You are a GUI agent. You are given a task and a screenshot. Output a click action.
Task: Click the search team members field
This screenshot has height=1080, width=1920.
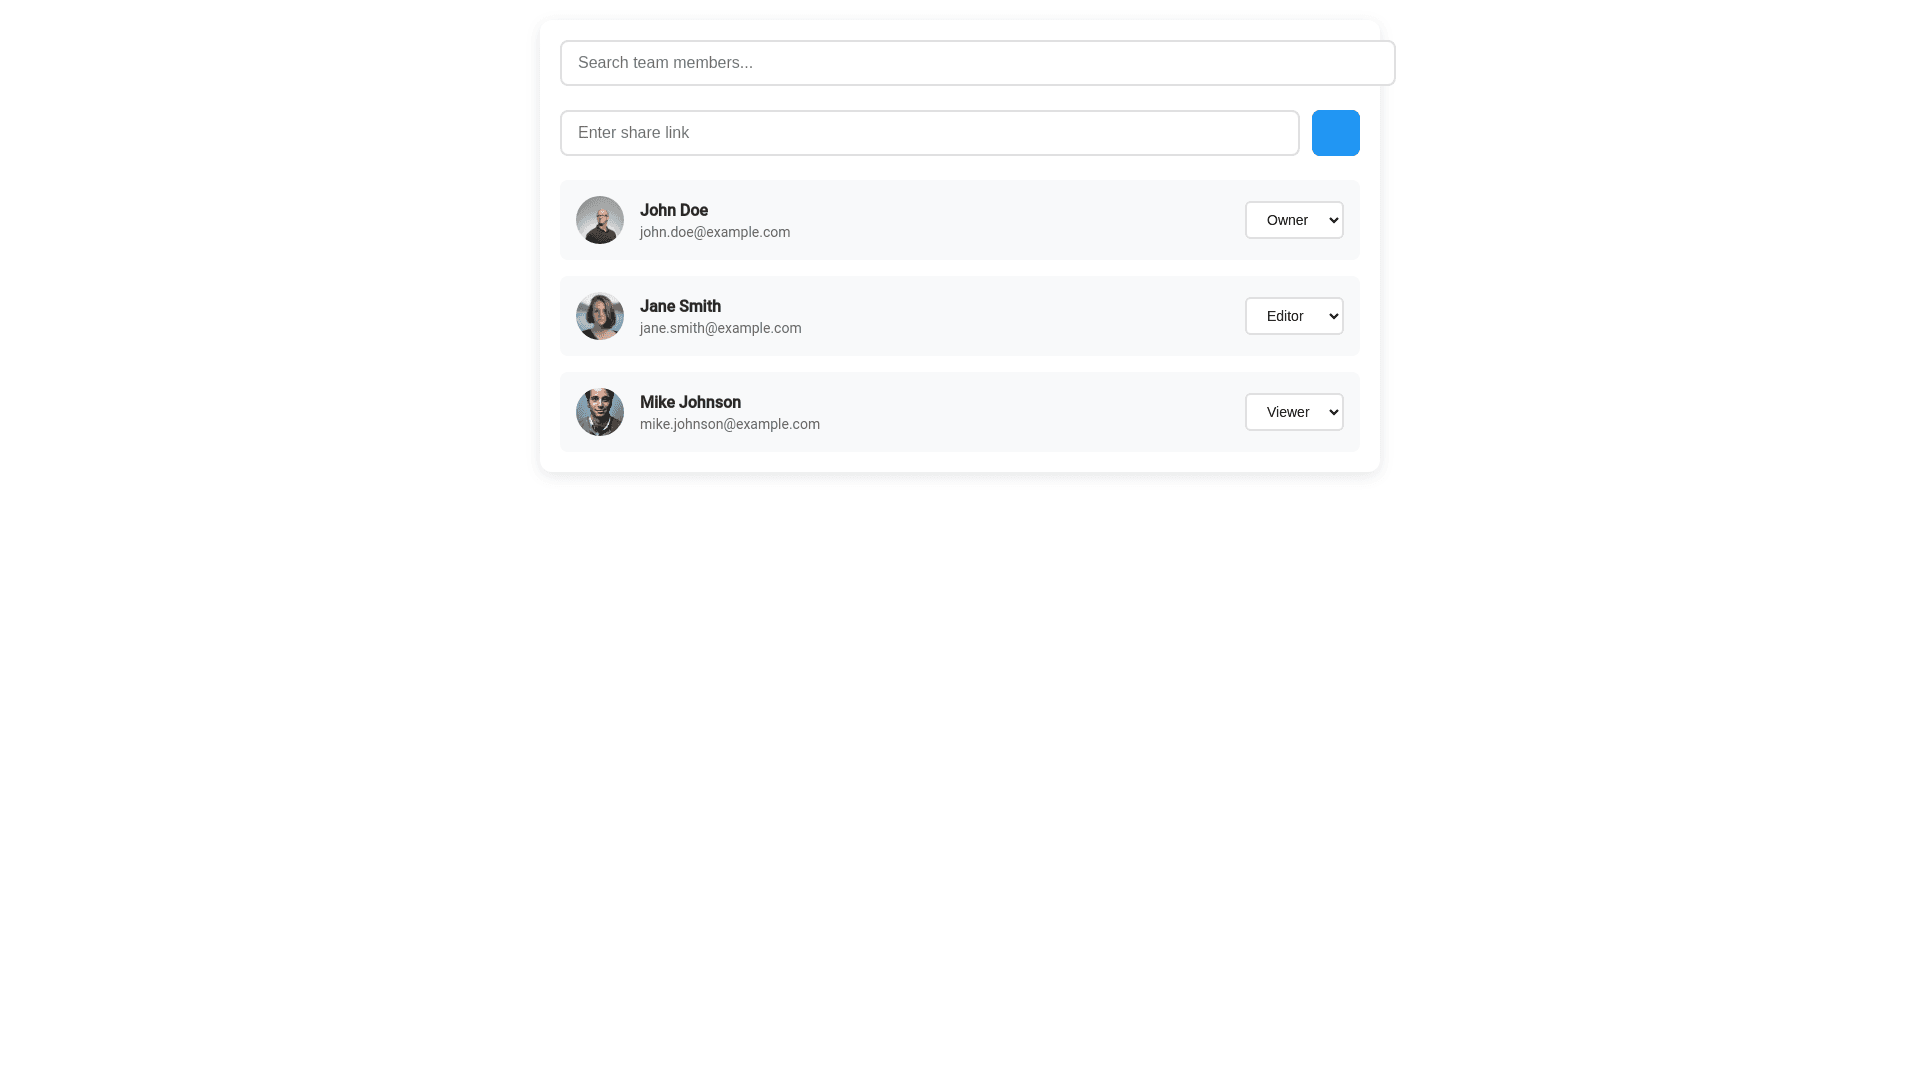coord(978,62)
